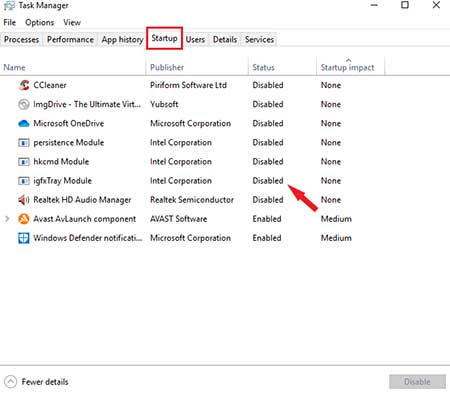Select the Windows Defender notificati... entry
This screenshot has width=450, height=397.
[x=88, y=238]
